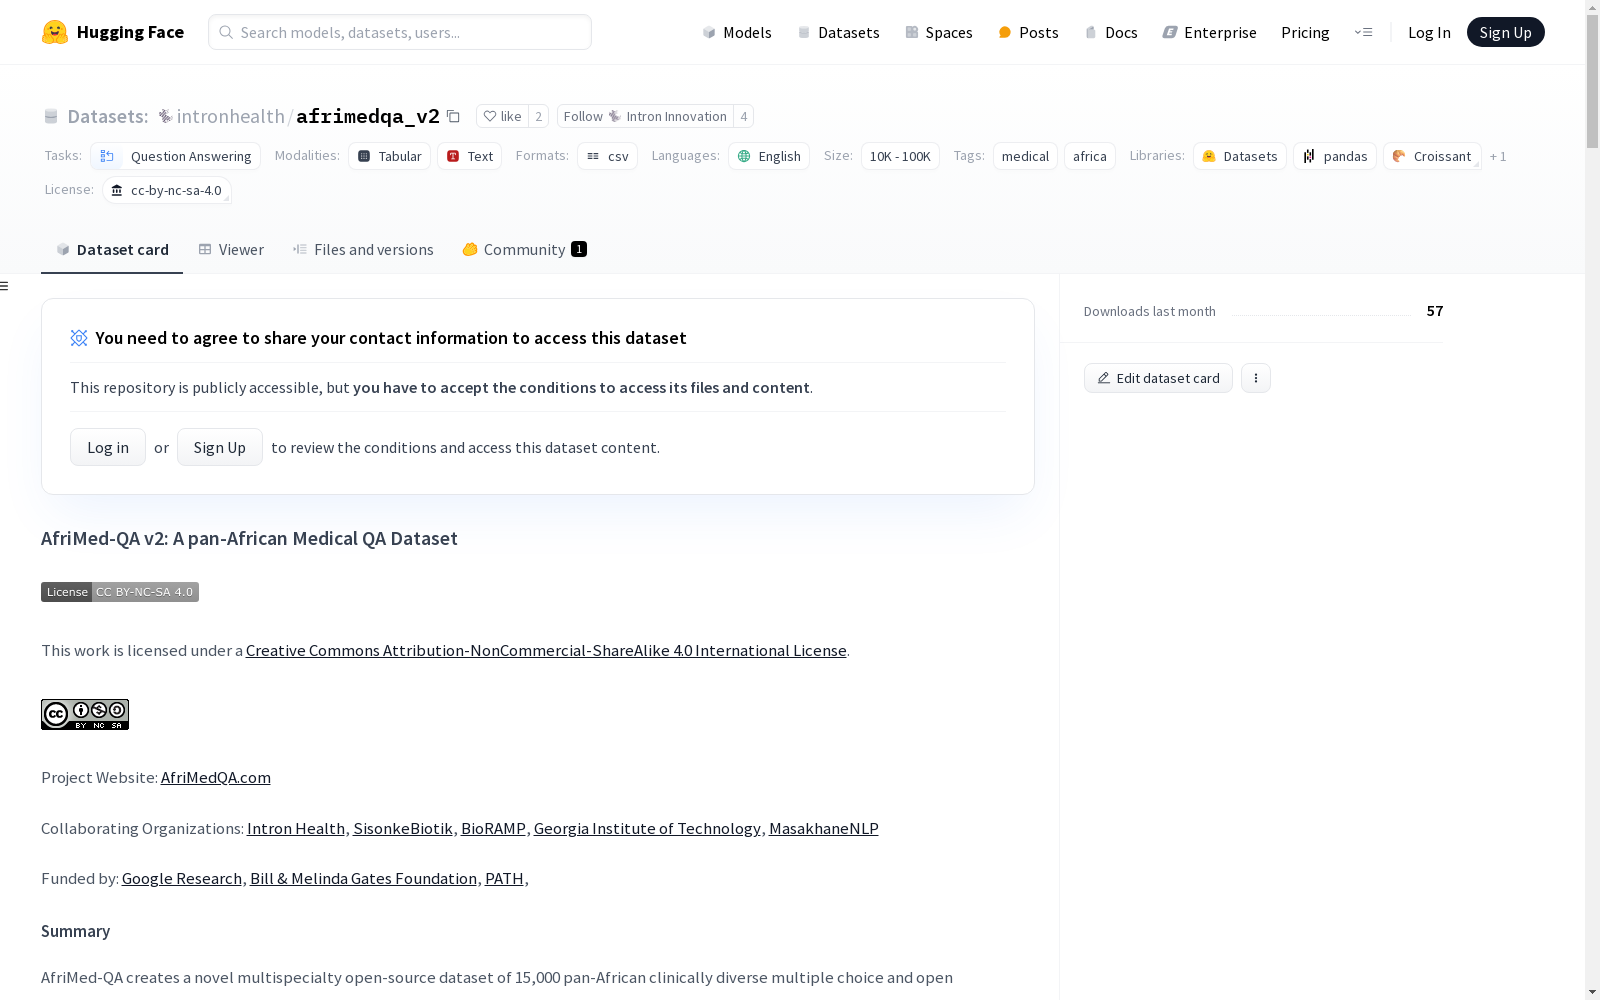Select the csv format tag
The height and width of the screenshot is (1000, 1600).
(x=608, y=156)
